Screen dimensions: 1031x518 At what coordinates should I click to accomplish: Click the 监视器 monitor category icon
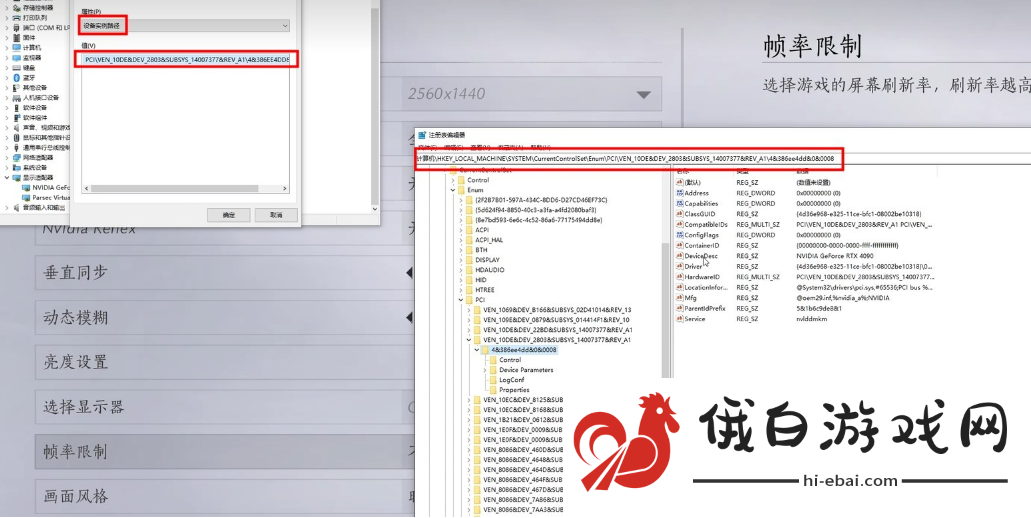17,58
